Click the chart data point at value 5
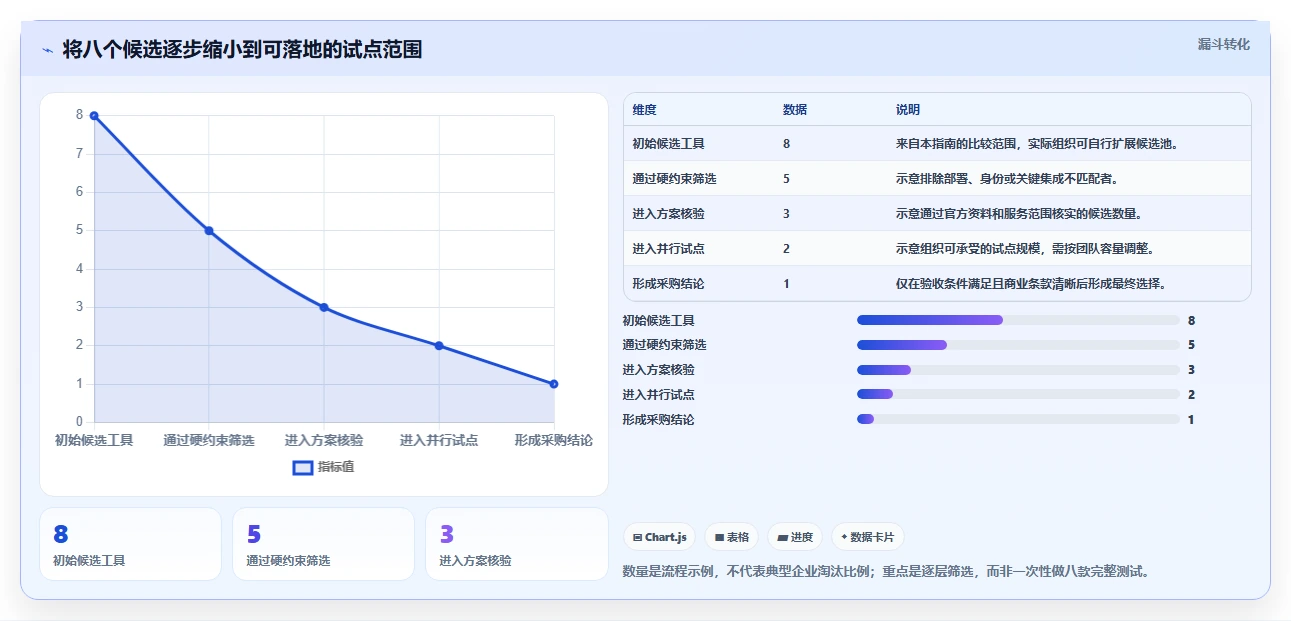The image size is (1291, 621). 209,231
